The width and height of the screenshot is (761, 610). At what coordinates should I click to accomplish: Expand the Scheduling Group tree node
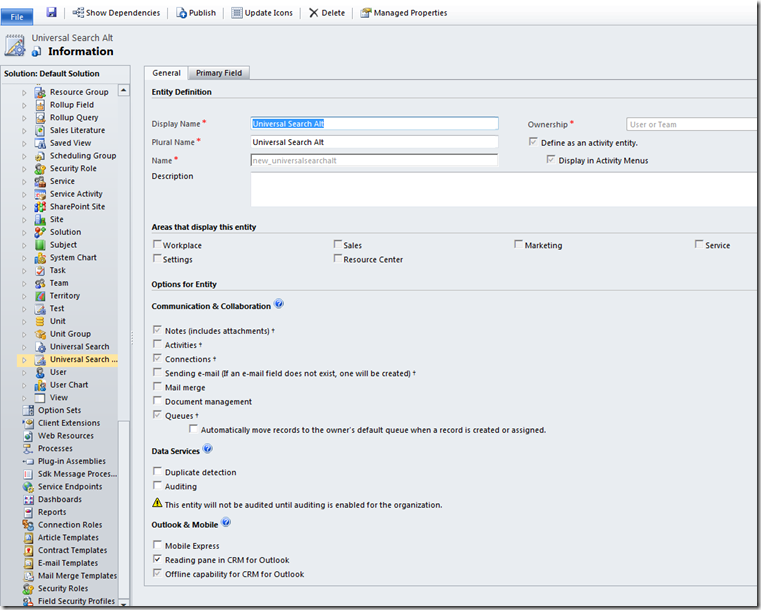pos(24,156)
